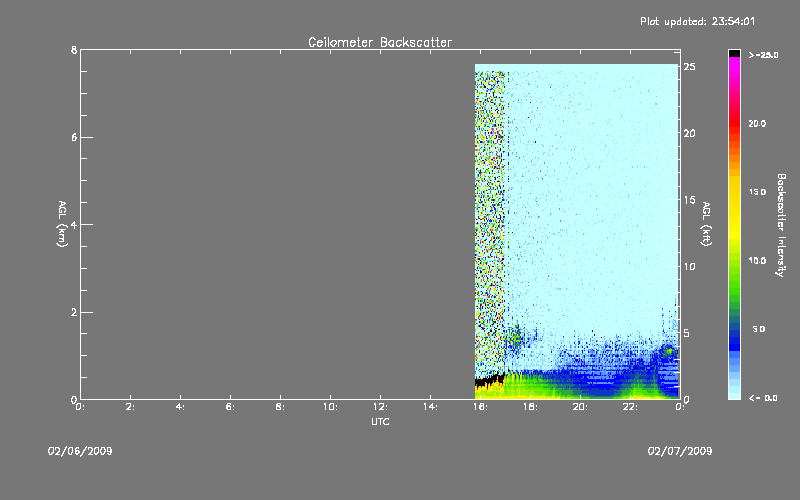The height and width of the screenshot is (500, 800).
Task: Click the blue band near 5.0 on colorbar
Action: pyautogui.click(x=734, y=330)
